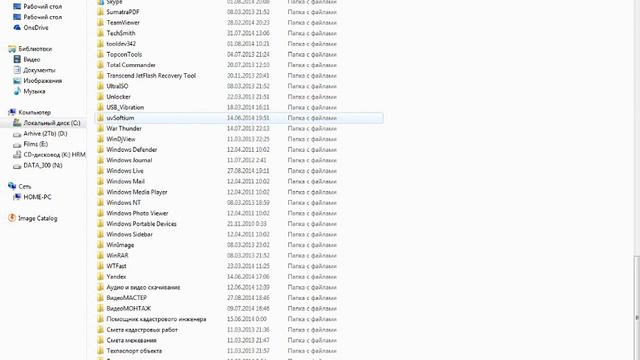Click the USB_Vibration folder icon
The image size is (640, 360).
[x=100, y=107]
